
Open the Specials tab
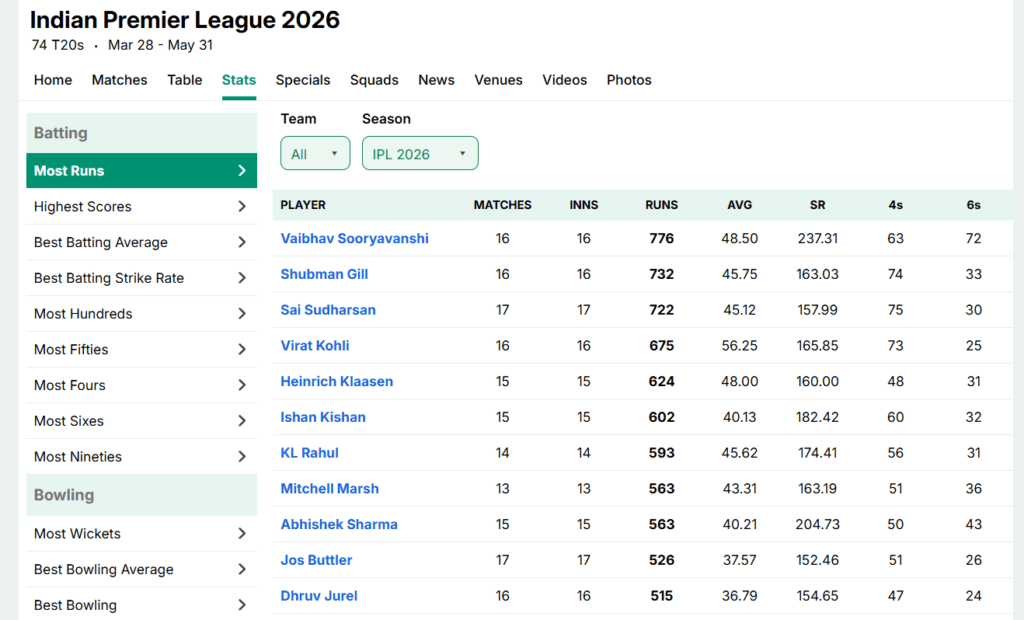click(x=303, y=80)
